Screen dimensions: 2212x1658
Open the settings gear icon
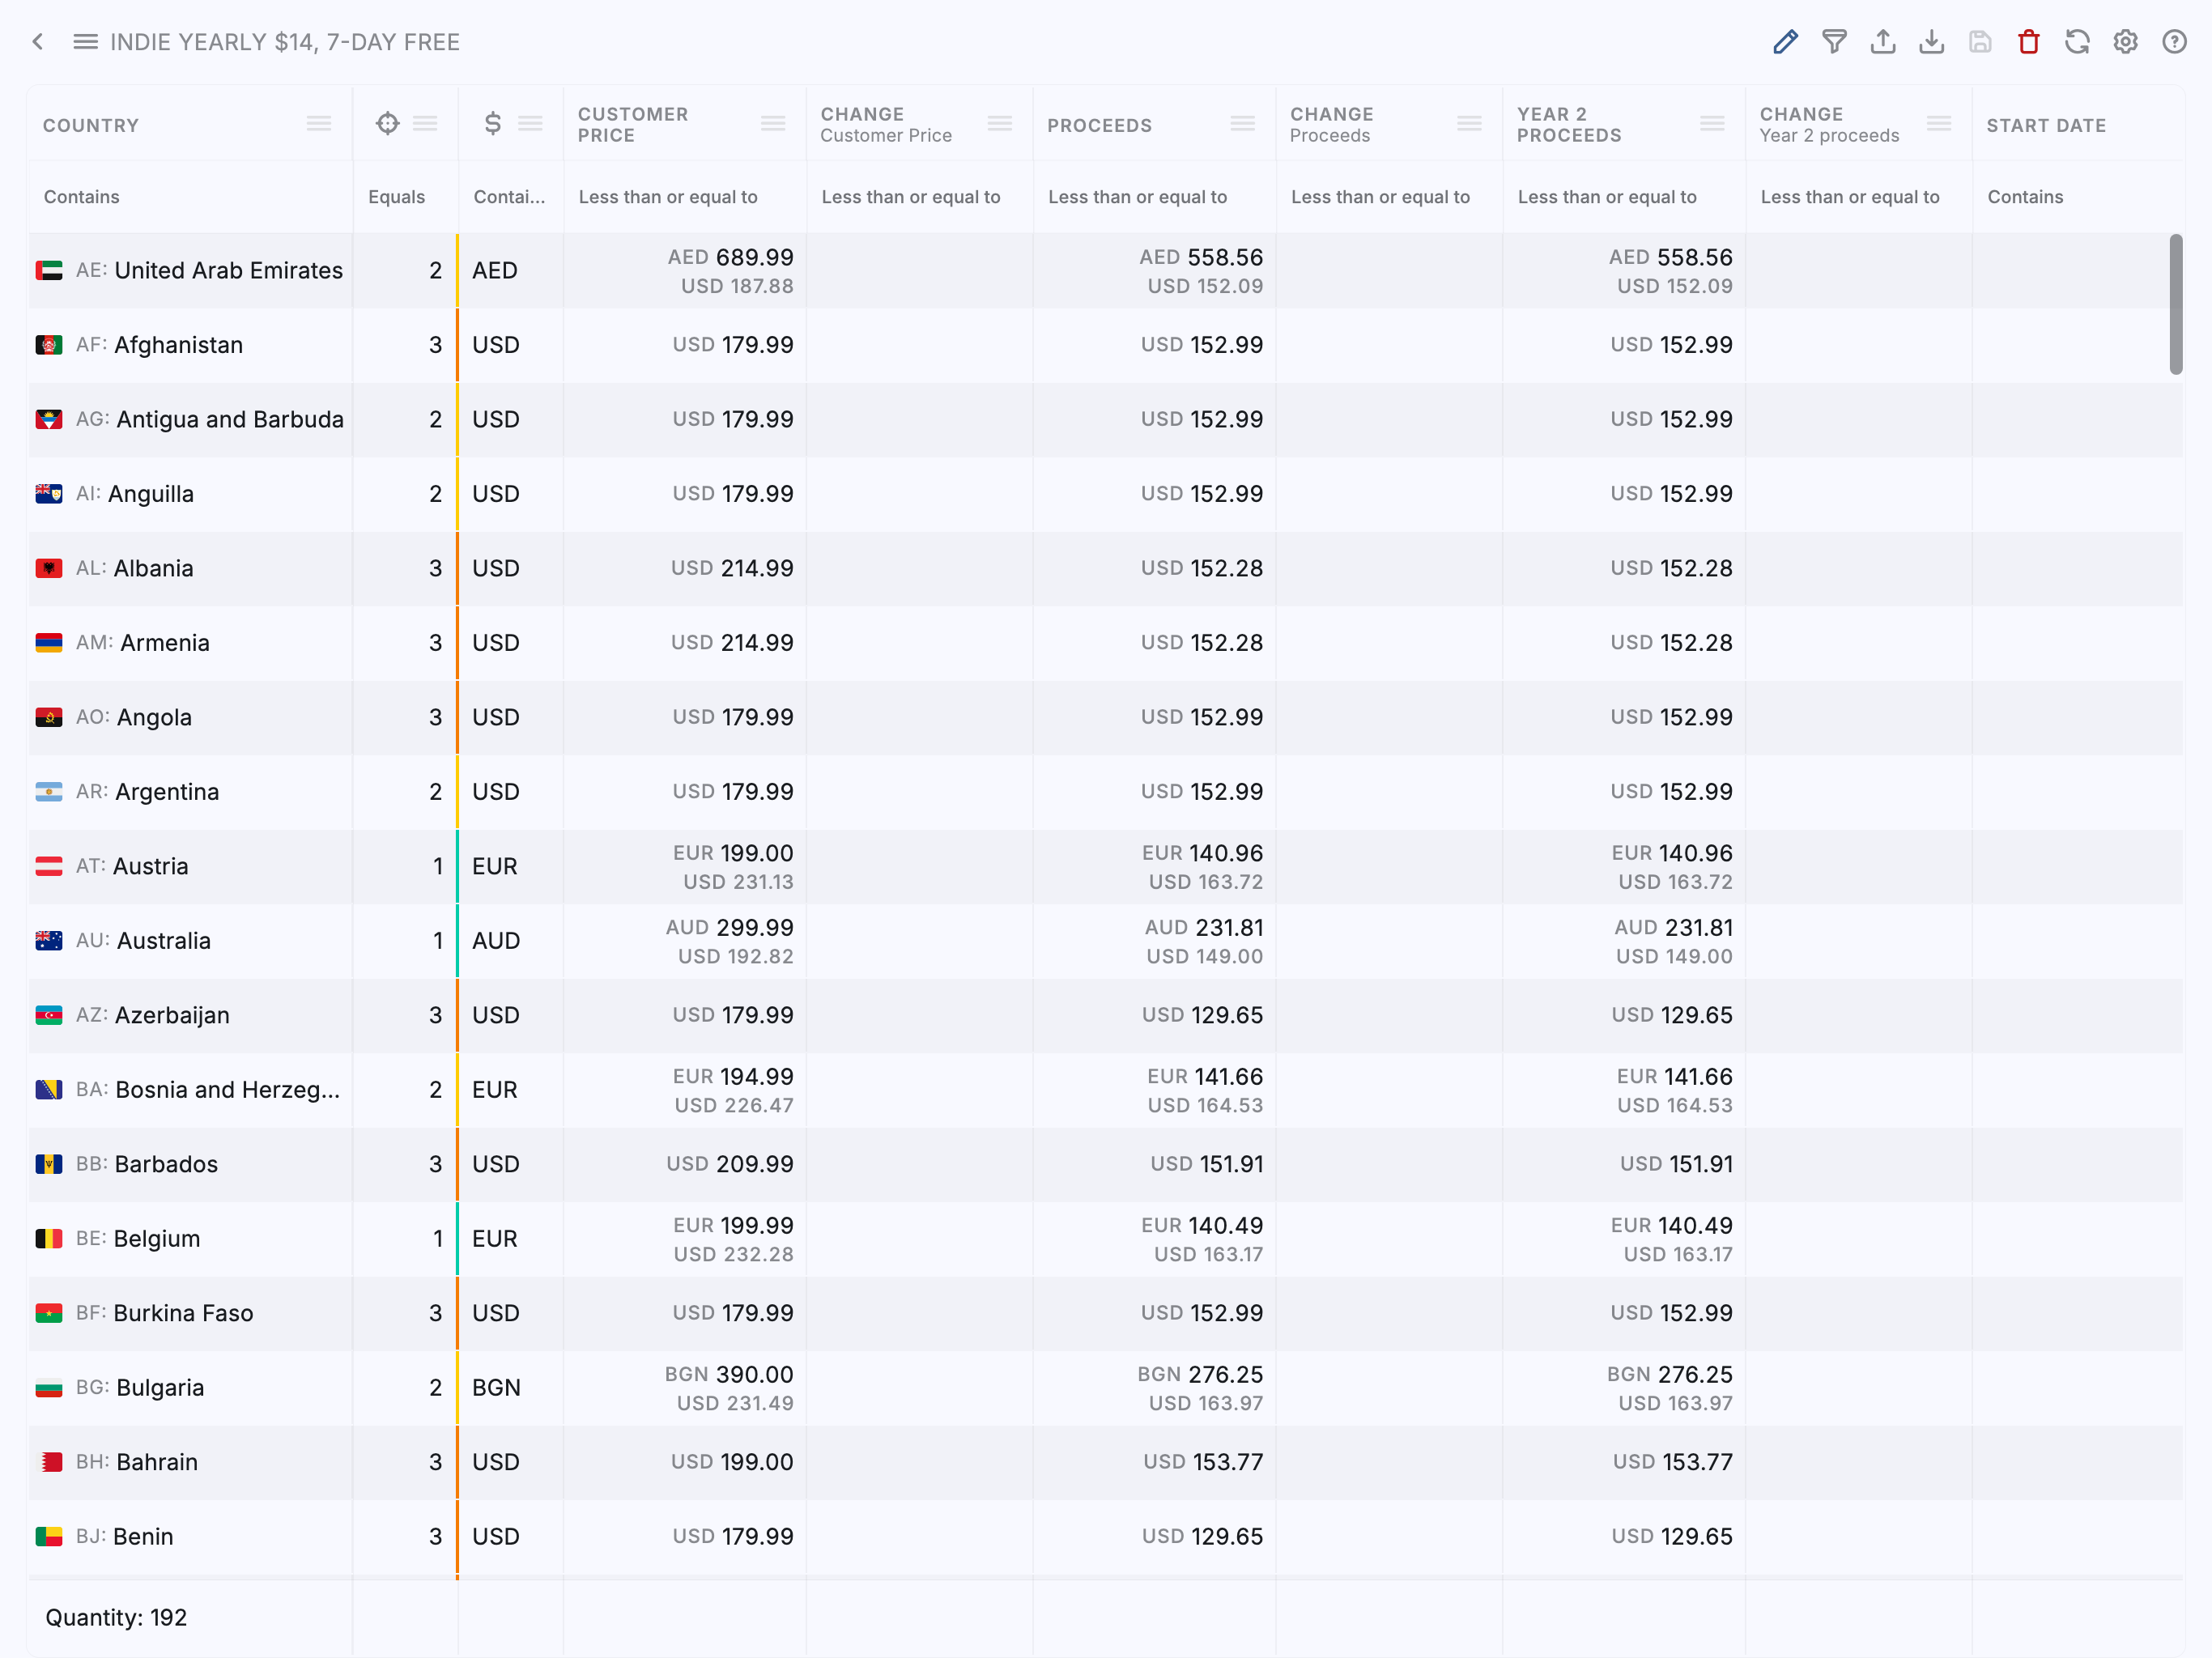(2125, 42)
